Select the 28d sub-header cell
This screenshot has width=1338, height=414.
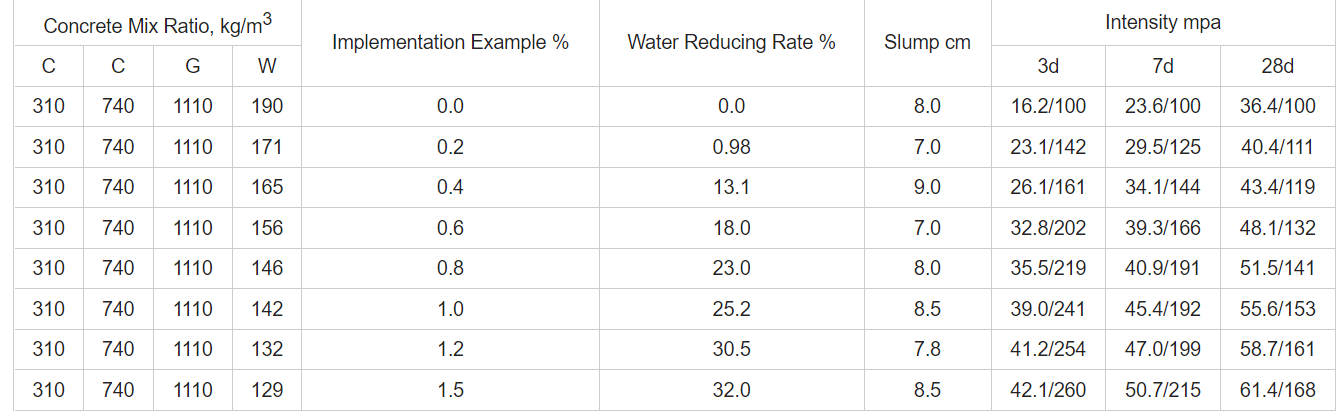(1277, 66)
